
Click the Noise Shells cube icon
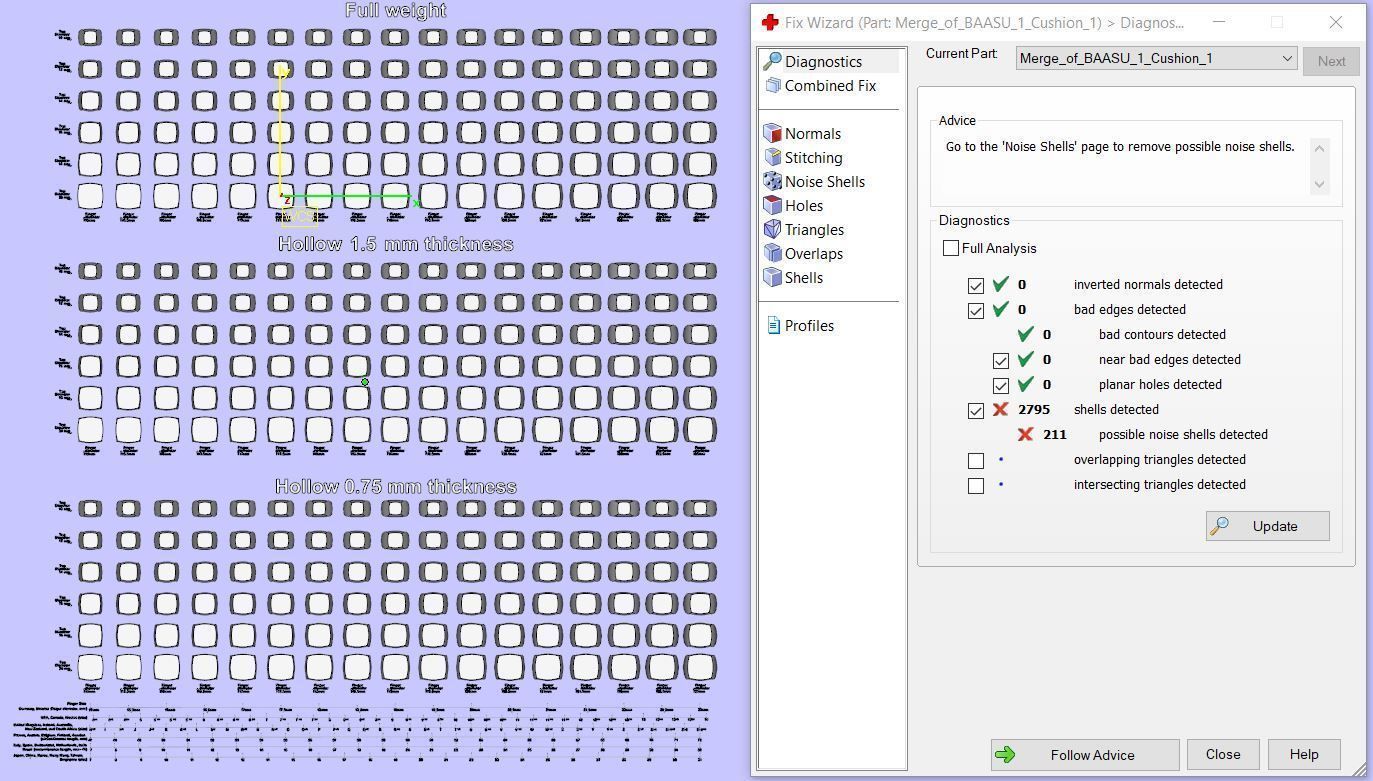point(772,182)
